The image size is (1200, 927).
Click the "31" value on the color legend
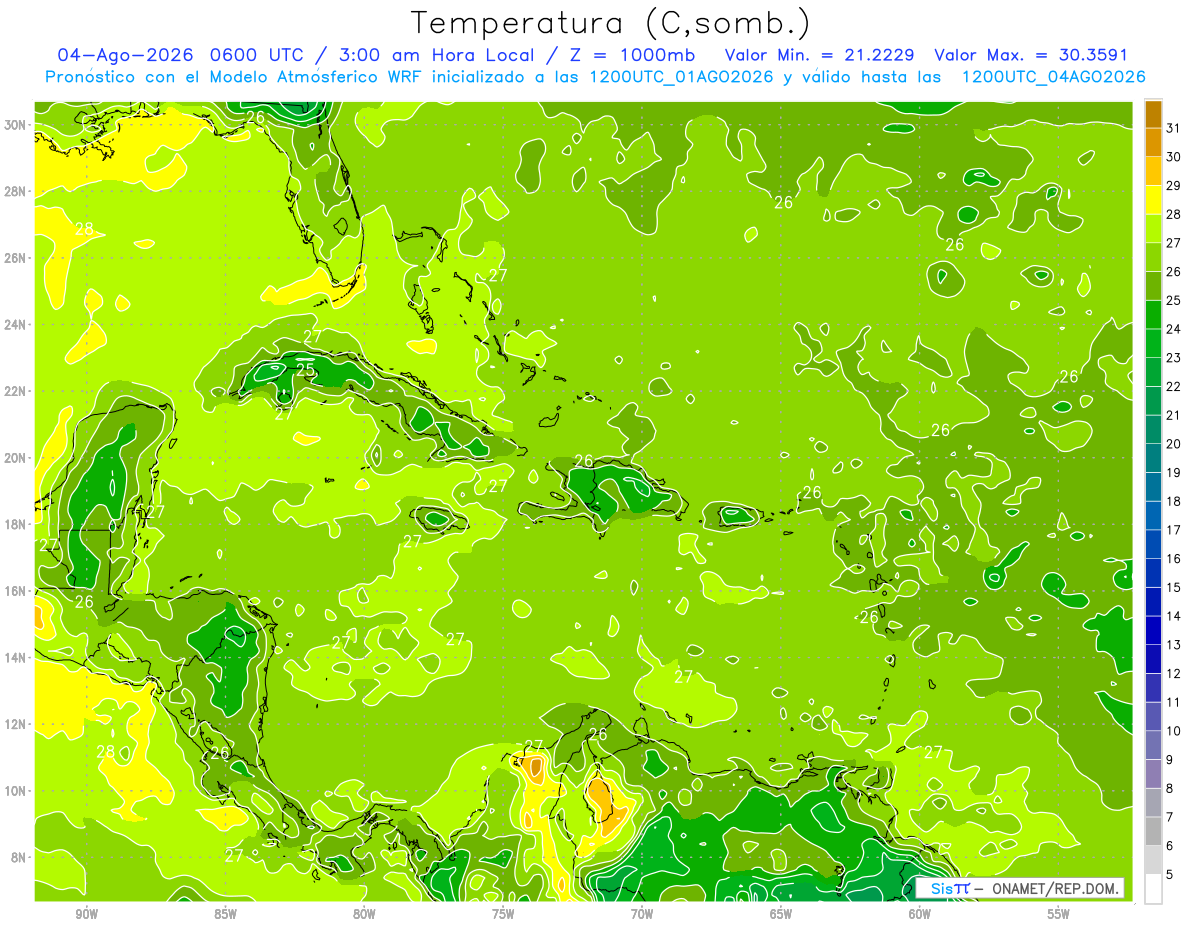pos(1175,128)
